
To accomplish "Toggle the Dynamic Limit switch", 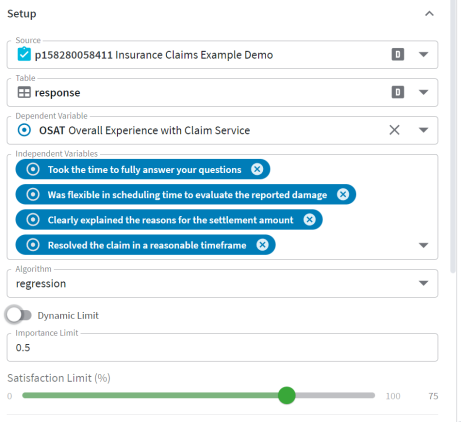I will tap(19, 315).
